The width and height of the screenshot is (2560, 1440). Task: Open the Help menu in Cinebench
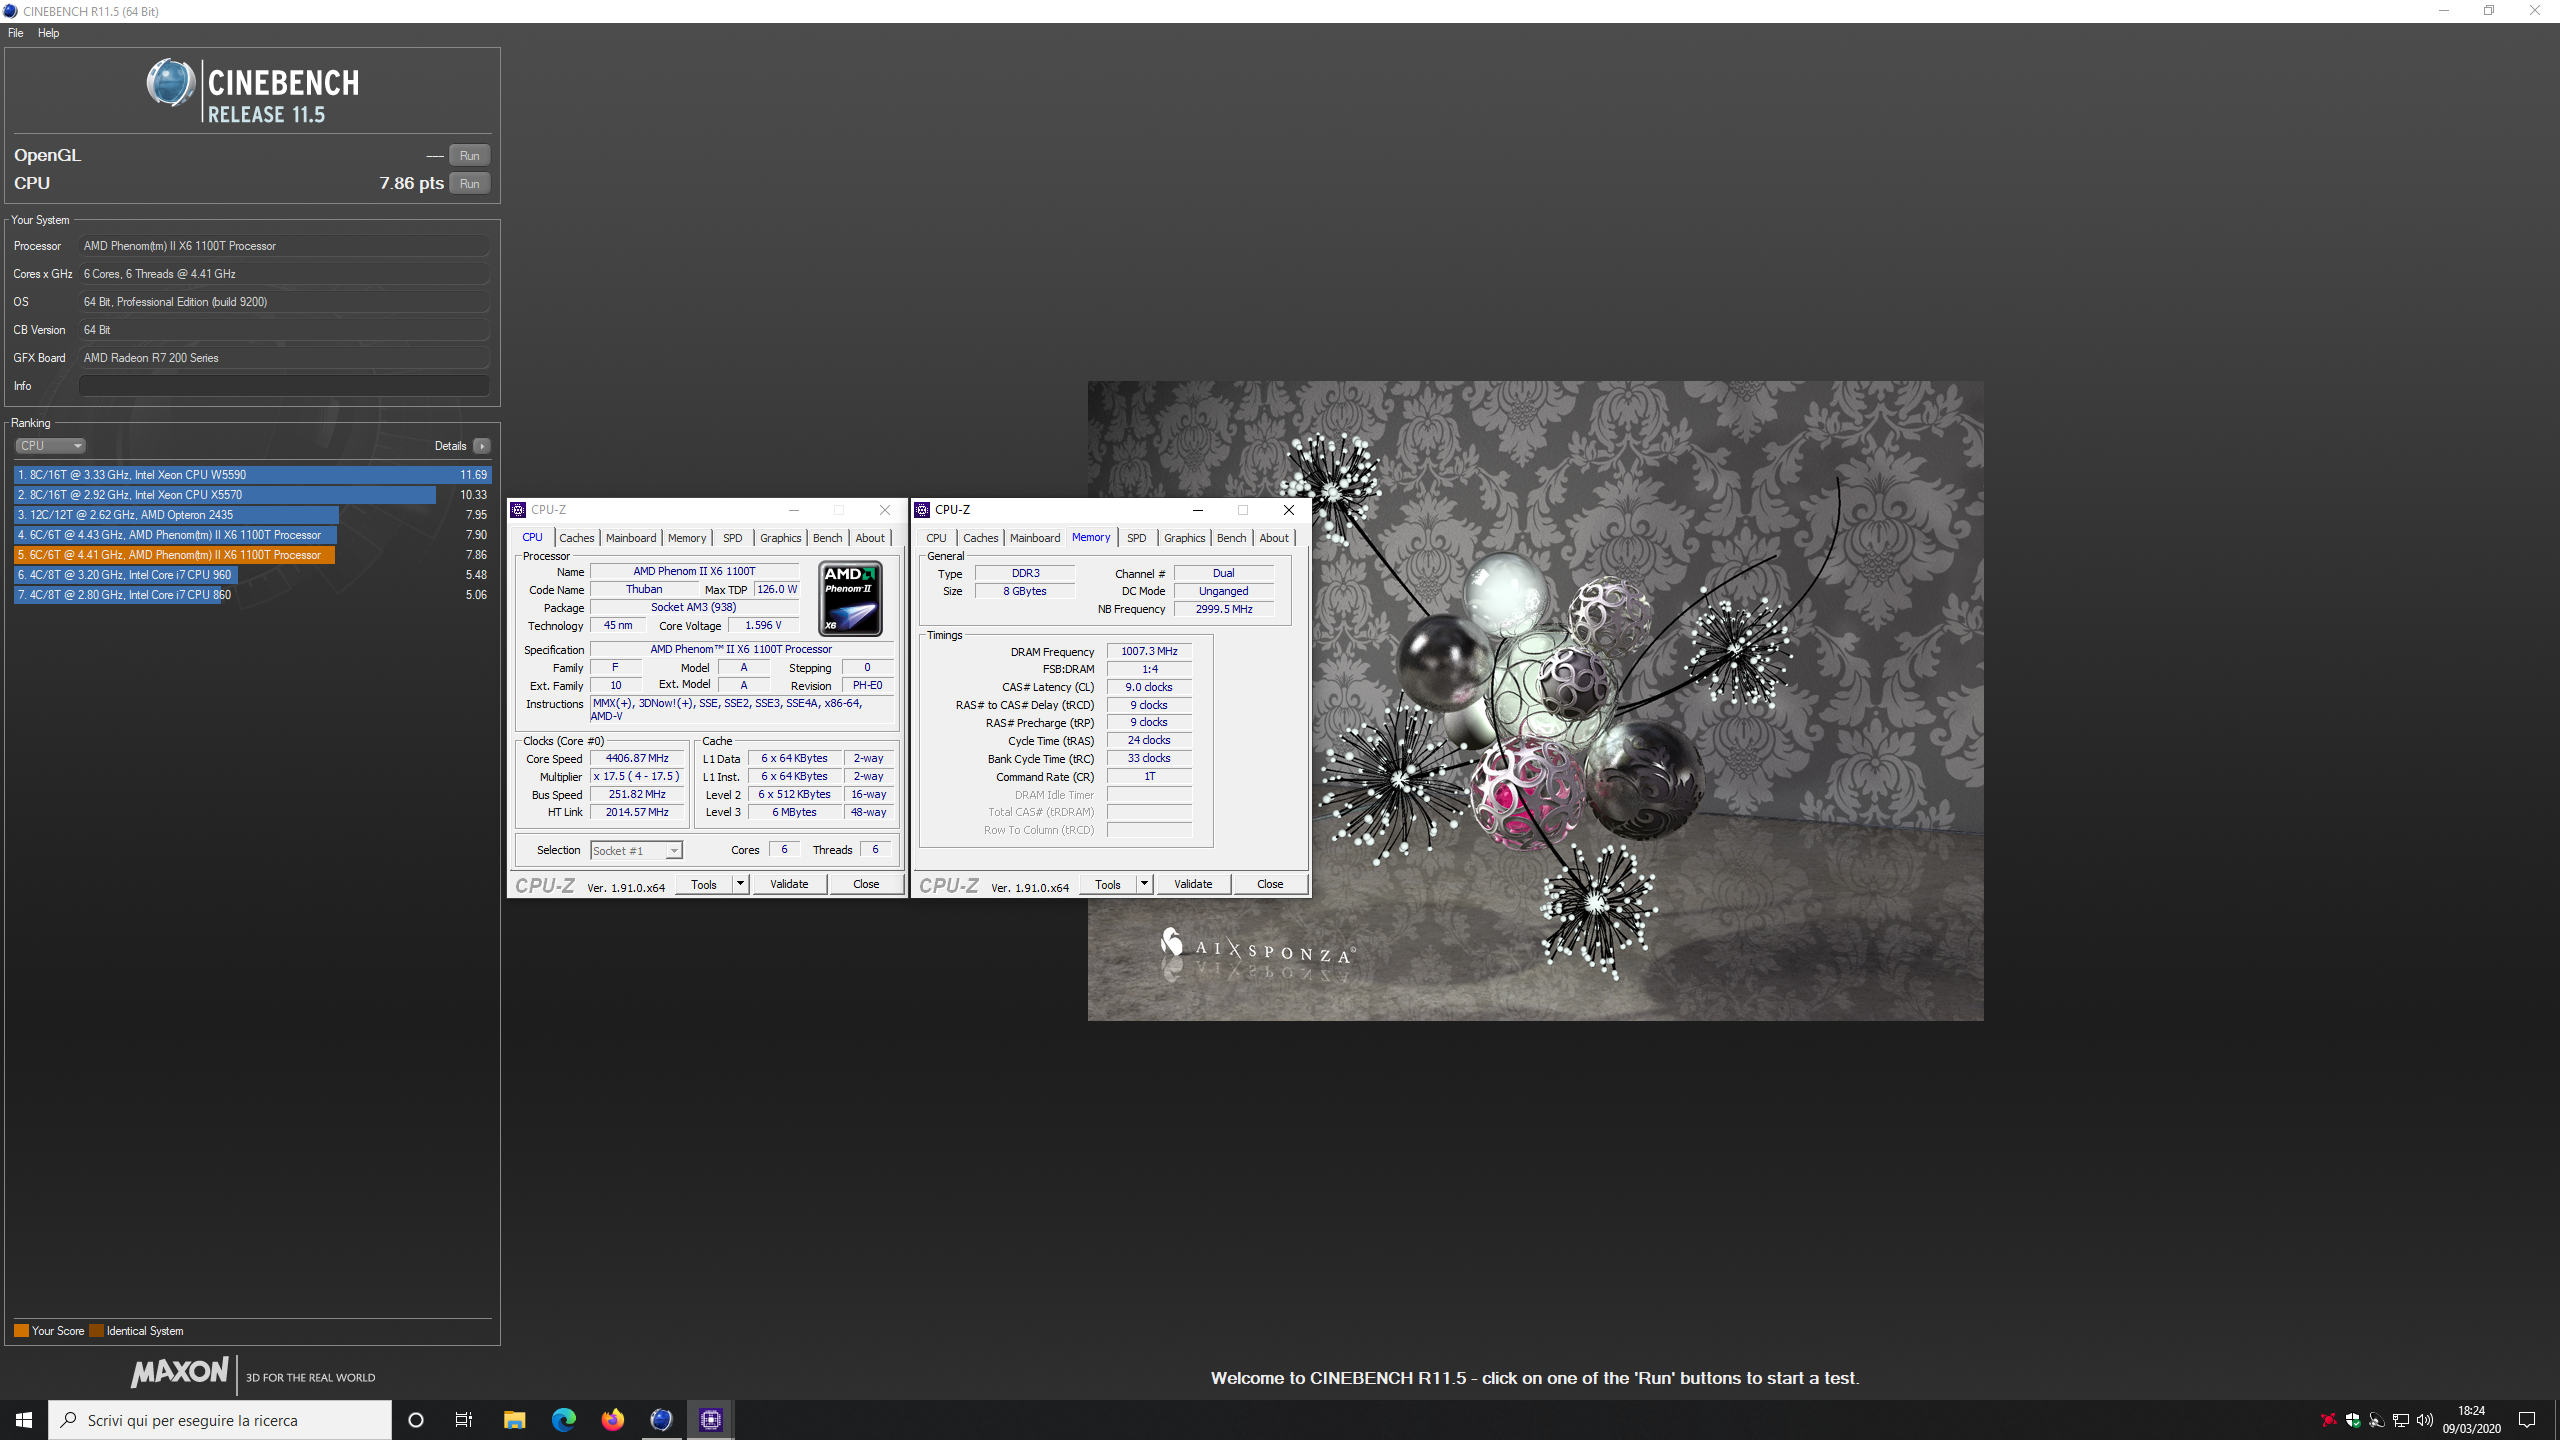coord(48,33)
